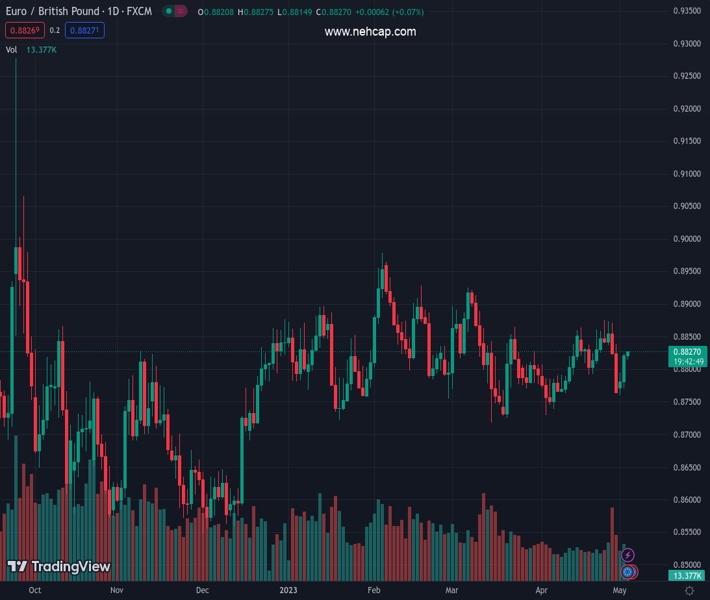
Task: Click the red sell price 0.88269 button
Action: pyautogui.click(x=24, y=30)
